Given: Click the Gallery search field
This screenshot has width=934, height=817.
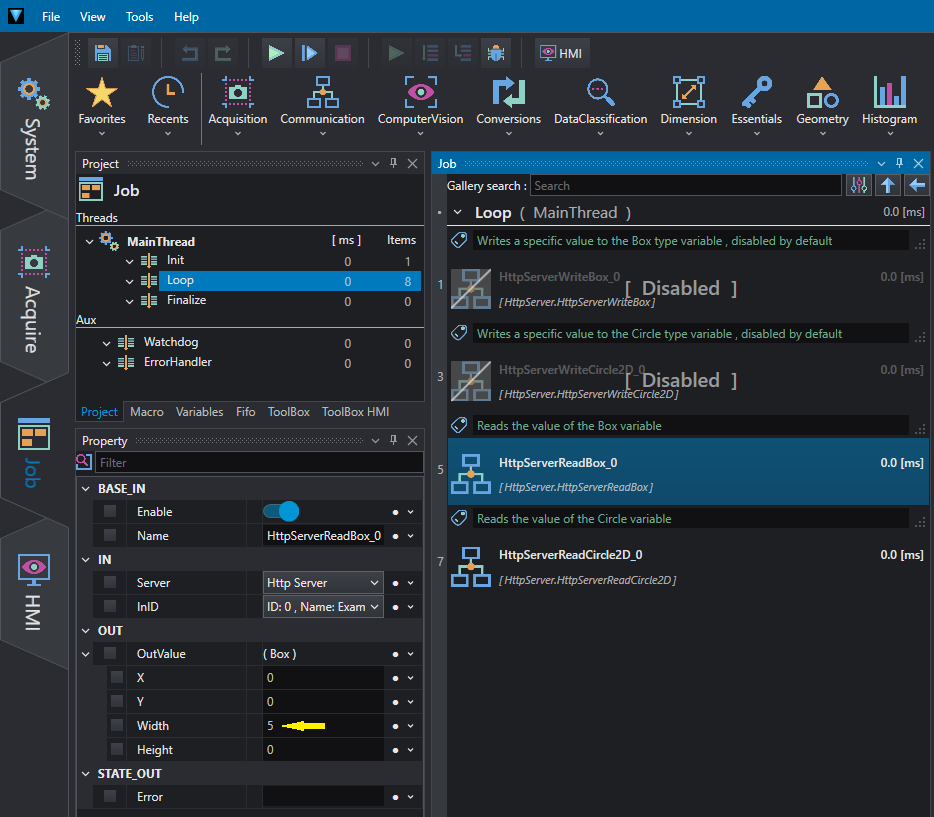Looking at the screenshot, I should point(686,186).
